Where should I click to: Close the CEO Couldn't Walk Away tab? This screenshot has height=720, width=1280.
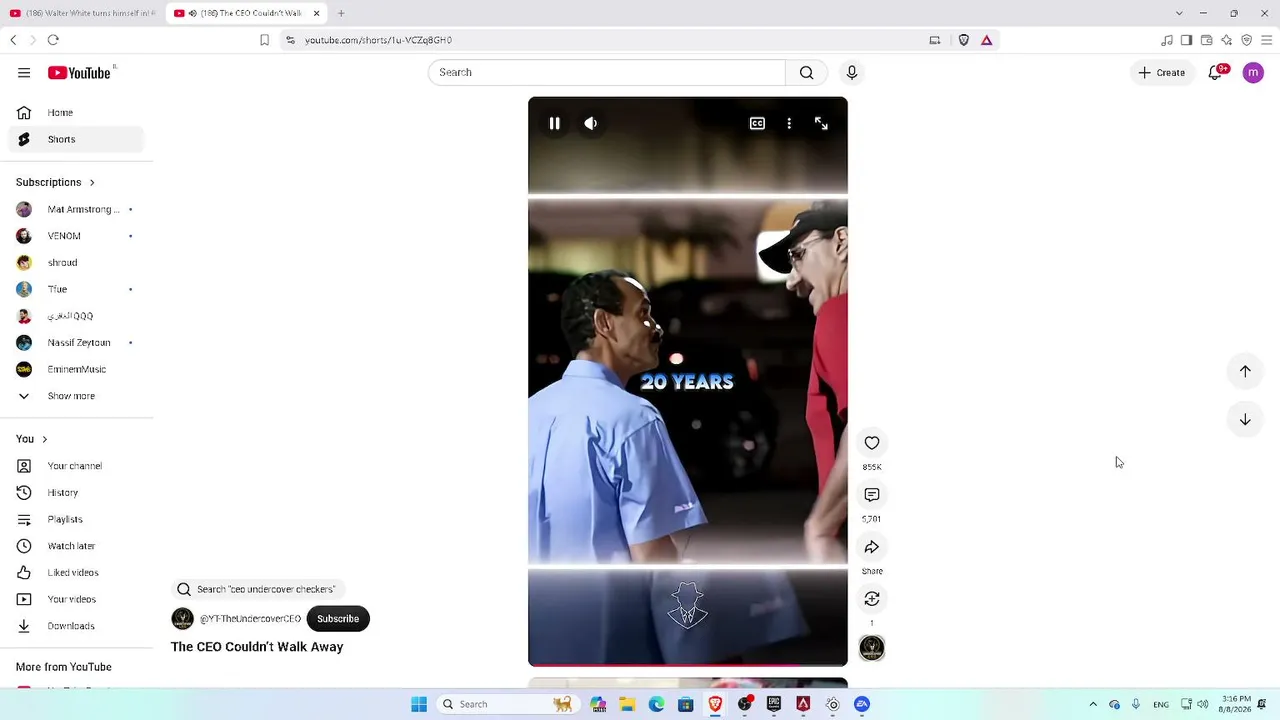click(x=317, y=13)
